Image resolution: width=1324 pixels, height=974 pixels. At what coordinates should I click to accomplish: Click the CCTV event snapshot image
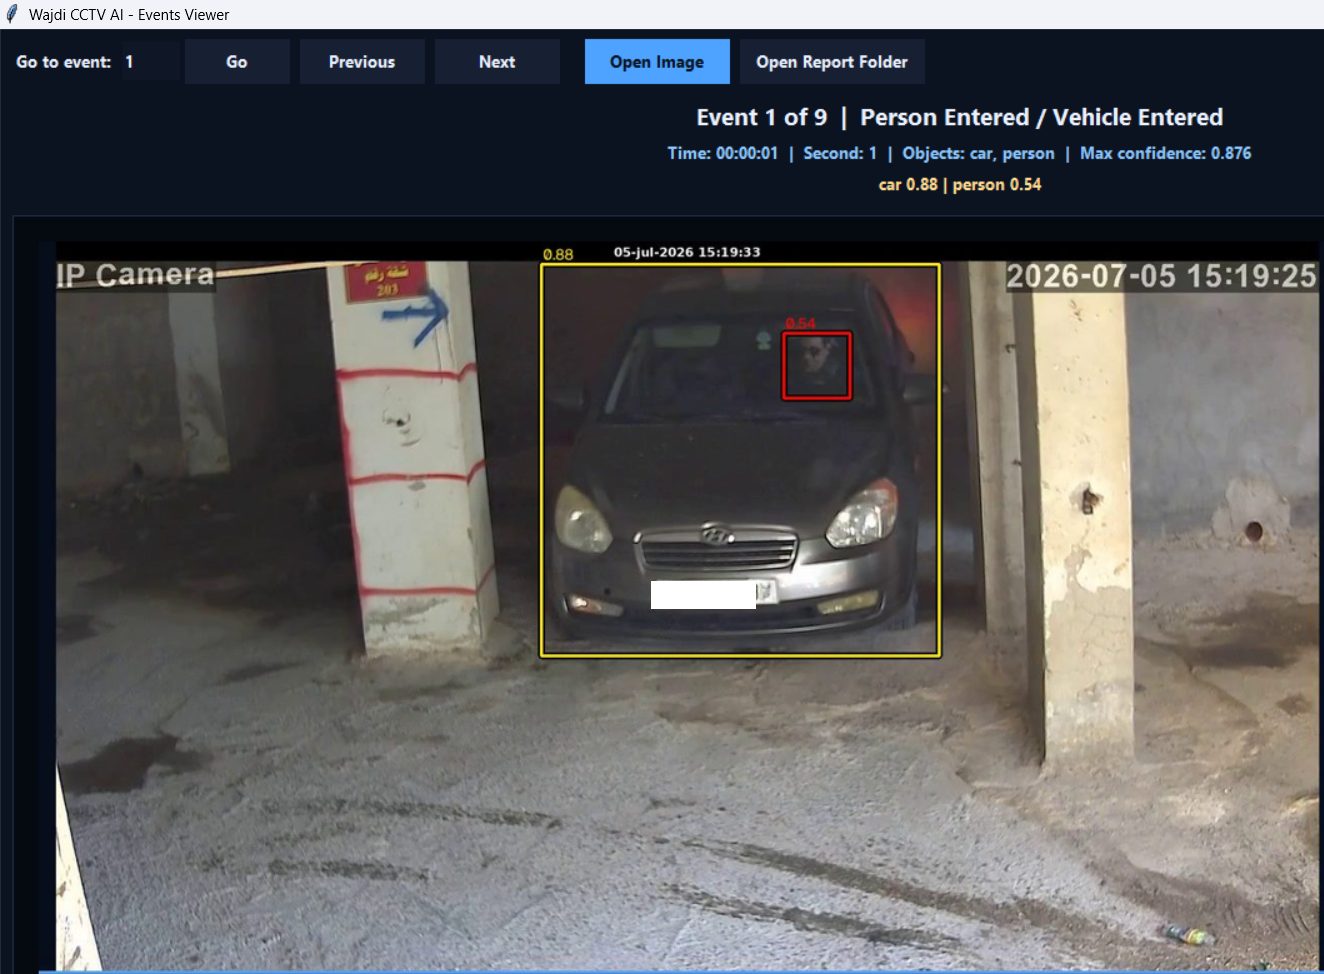click(687, 605)
